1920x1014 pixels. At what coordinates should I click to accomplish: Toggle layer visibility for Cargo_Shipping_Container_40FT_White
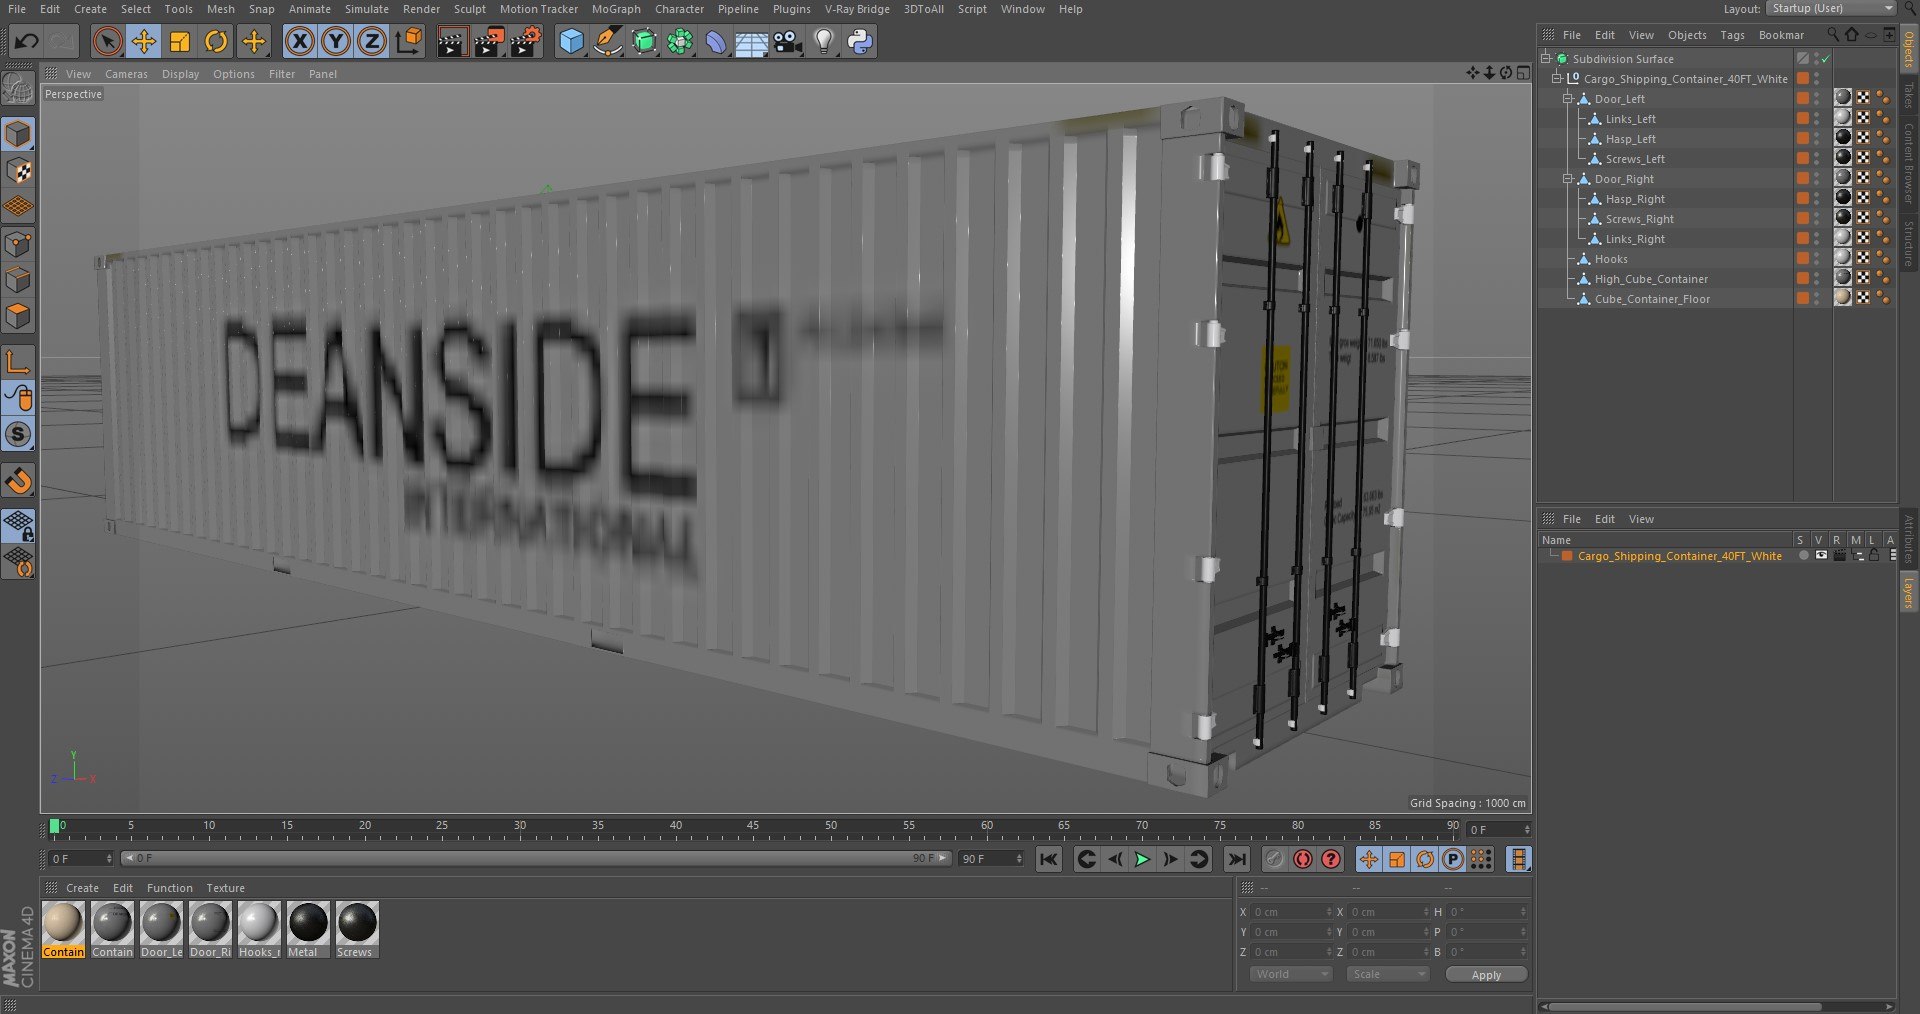point(1821,555)
